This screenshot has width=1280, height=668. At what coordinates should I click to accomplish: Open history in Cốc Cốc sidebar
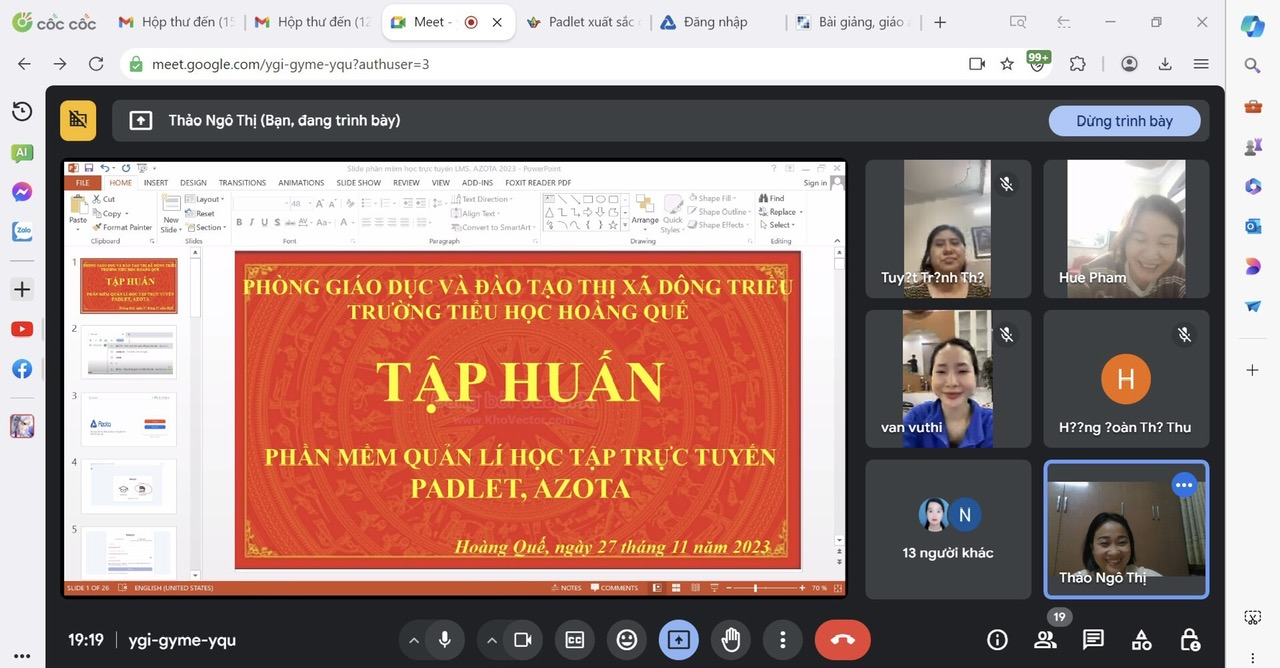pyautogui.click(x=22, y=112)
